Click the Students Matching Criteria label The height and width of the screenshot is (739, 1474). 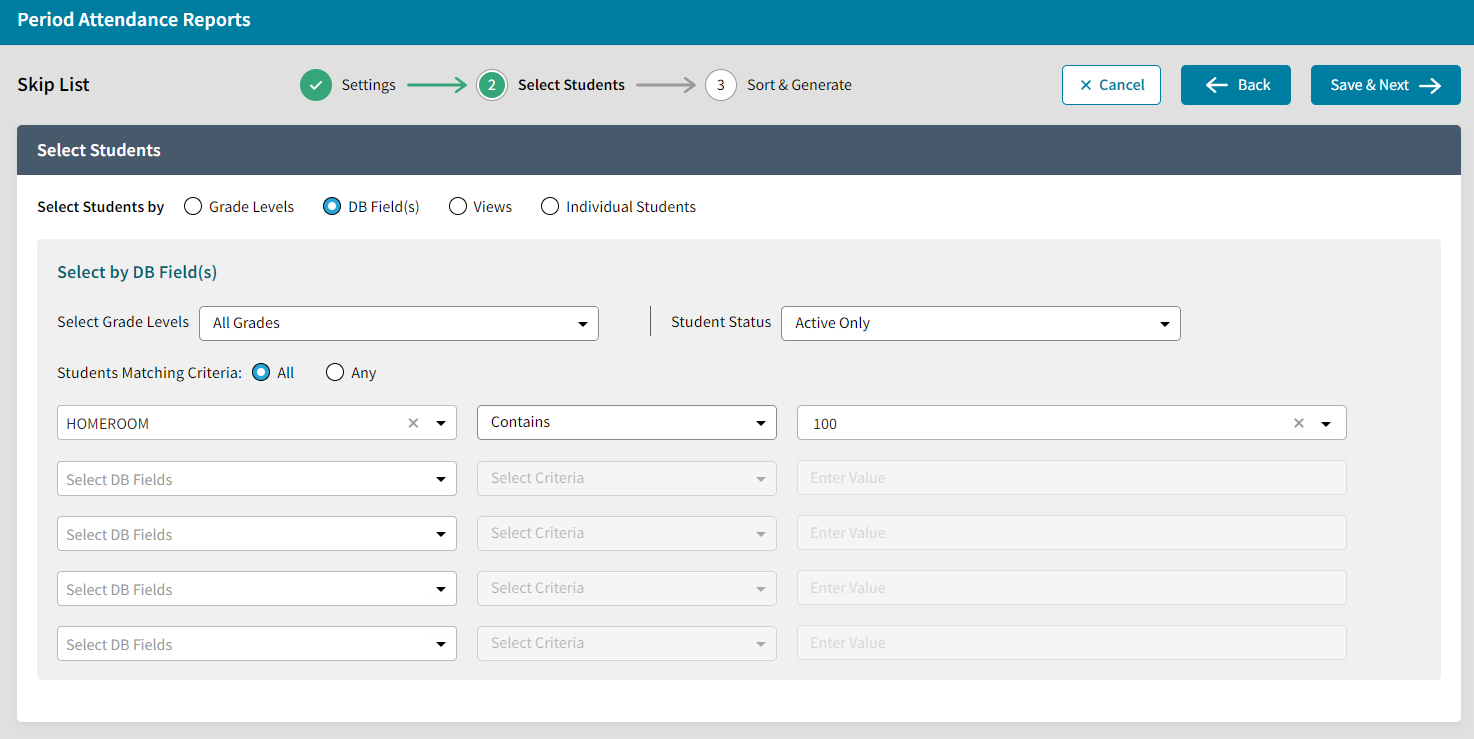(x=149, y=372)
